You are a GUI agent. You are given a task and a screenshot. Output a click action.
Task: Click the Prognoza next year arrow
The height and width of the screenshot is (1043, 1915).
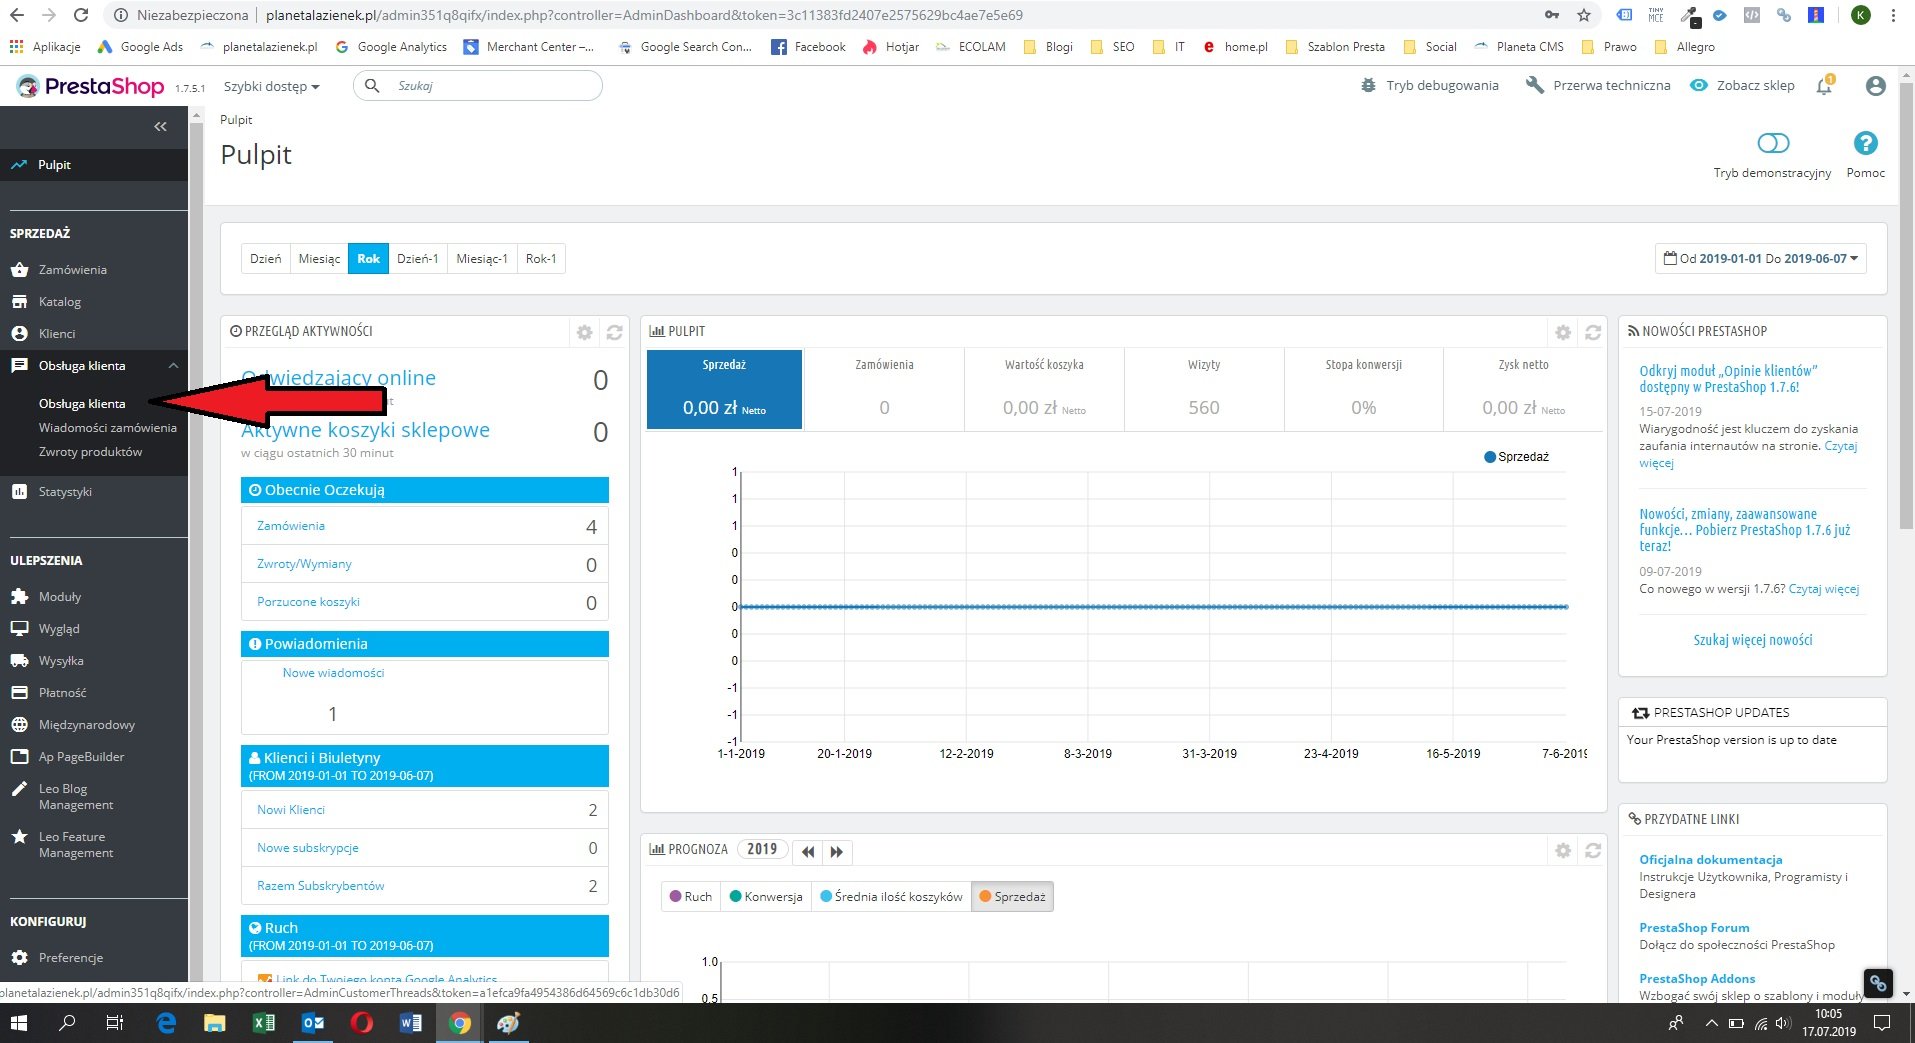click(x=837, y=851)
